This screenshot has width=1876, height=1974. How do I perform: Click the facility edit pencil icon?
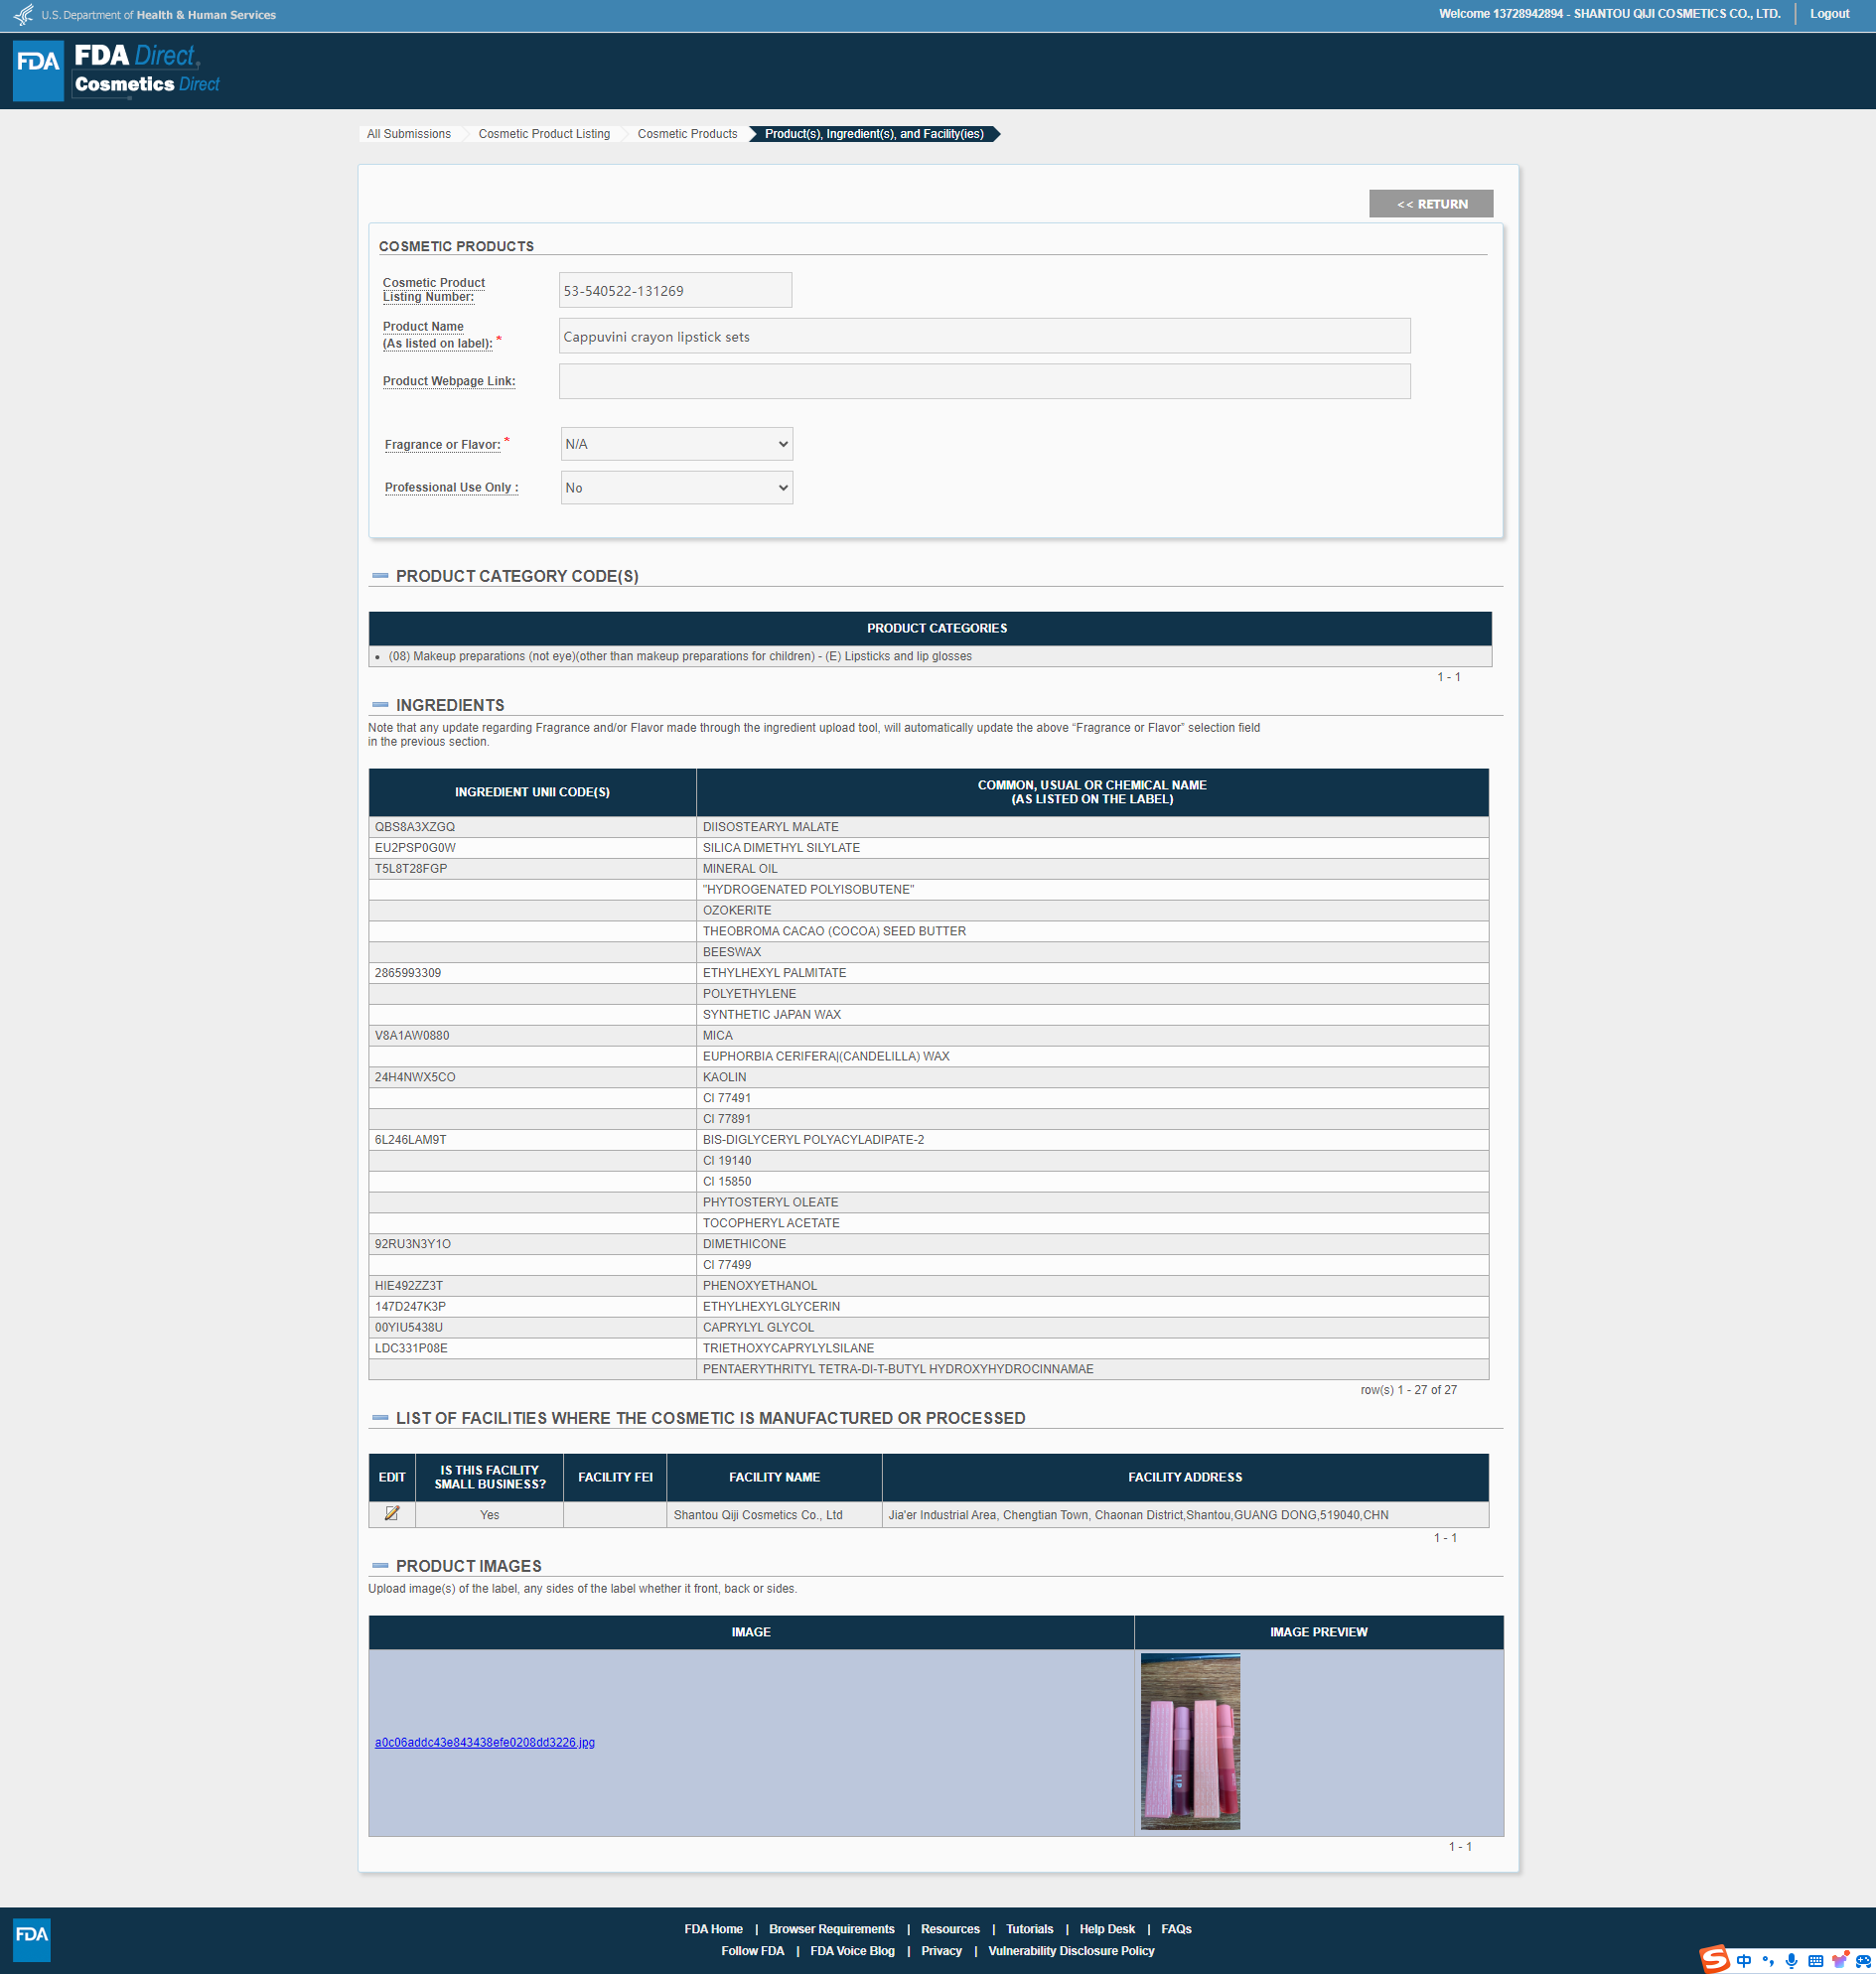[x=391, y=1514]
